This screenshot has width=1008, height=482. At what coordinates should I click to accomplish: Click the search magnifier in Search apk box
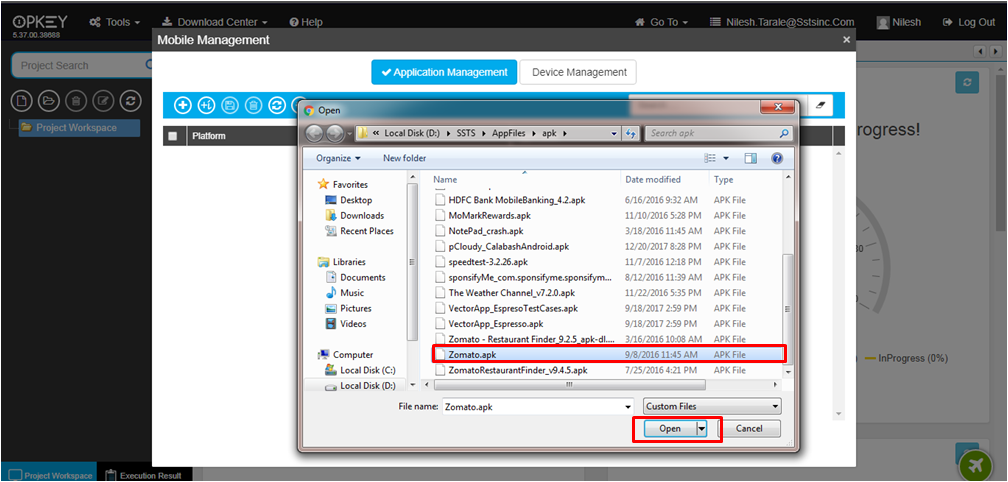tap(784, 134)
